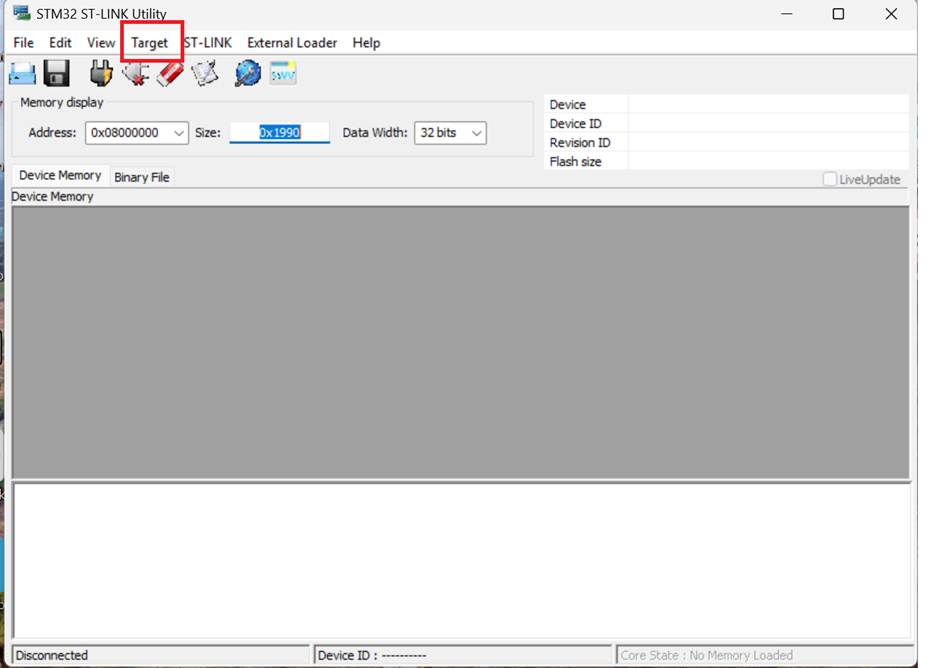
Task: Switch to the Binary File tab
Action: coord(142,177)
